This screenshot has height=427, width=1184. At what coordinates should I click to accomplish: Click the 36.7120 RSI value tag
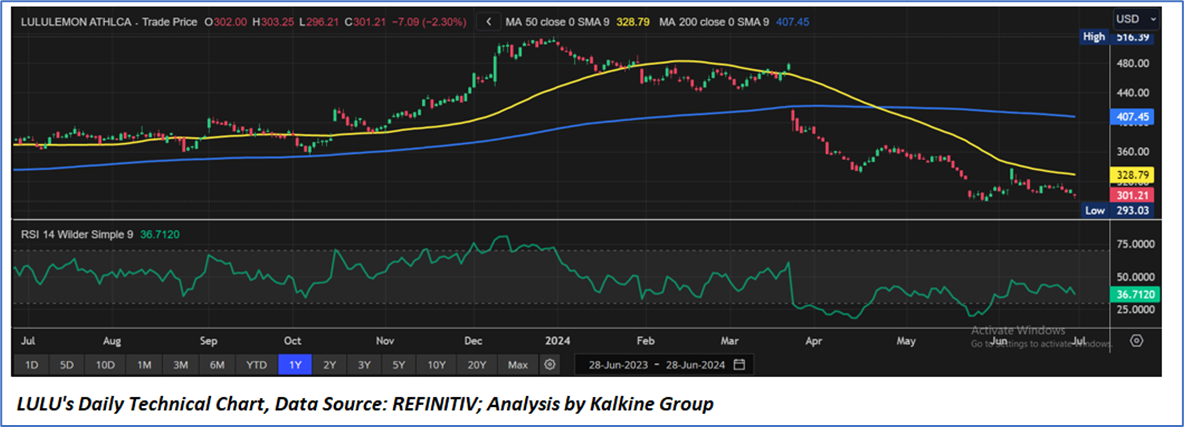pos(1133,294)
